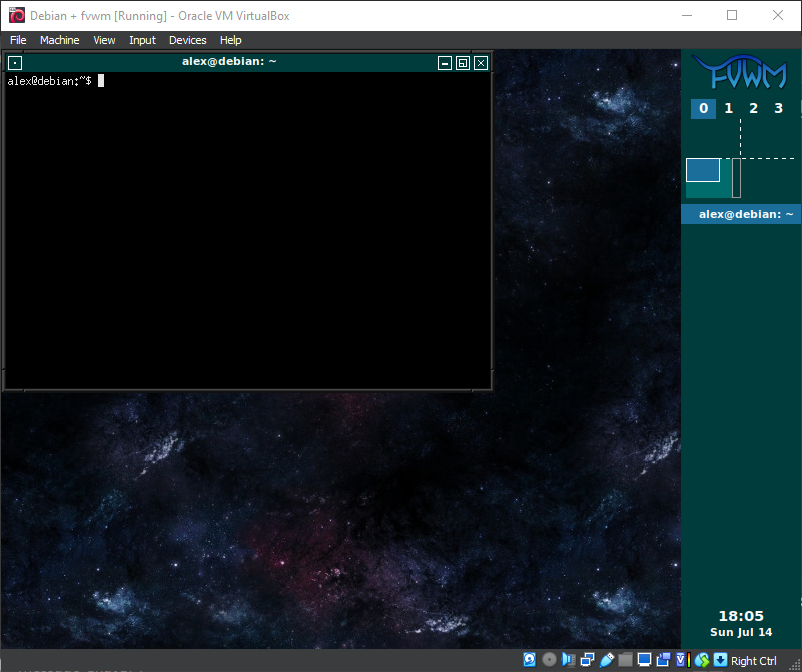The height and width of the screenshot is (672, 802).
Task: Click the USB devices status icon
Action: click(x=607, y=660)
